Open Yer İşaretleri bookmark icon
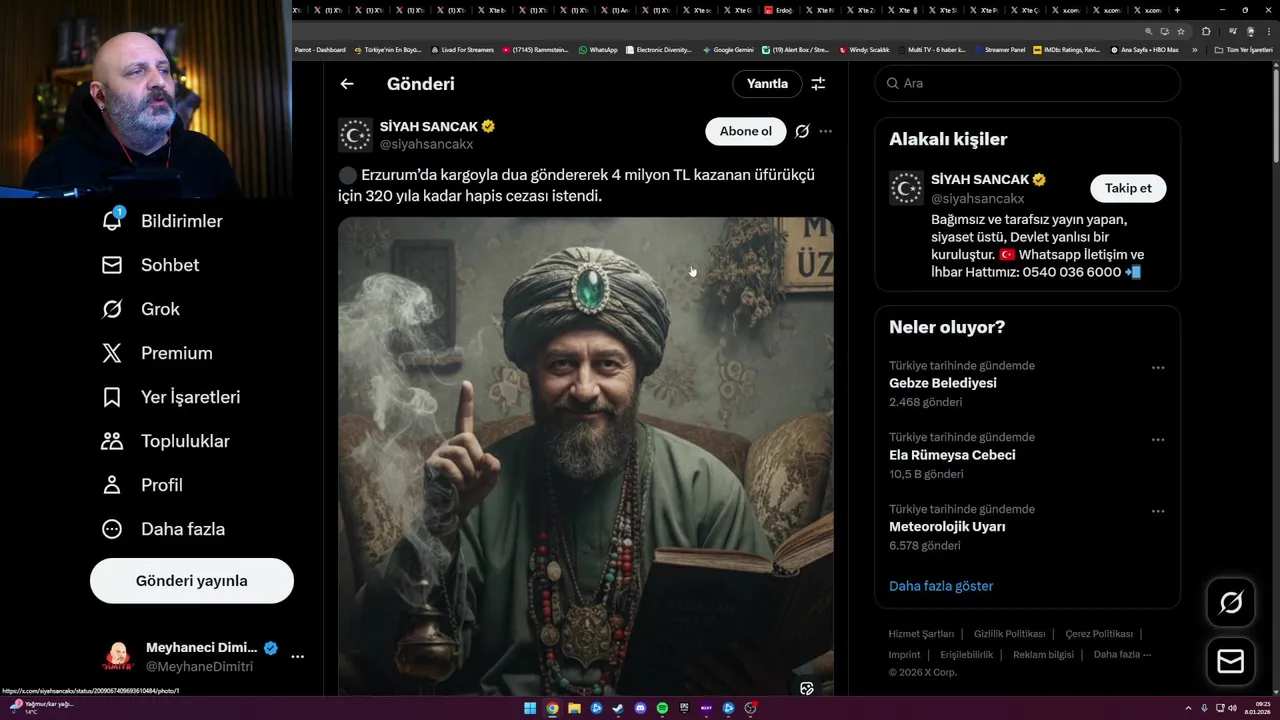The height and width of the screenshot is (720, 1280). pyautogui.click(x=112, y=397)
